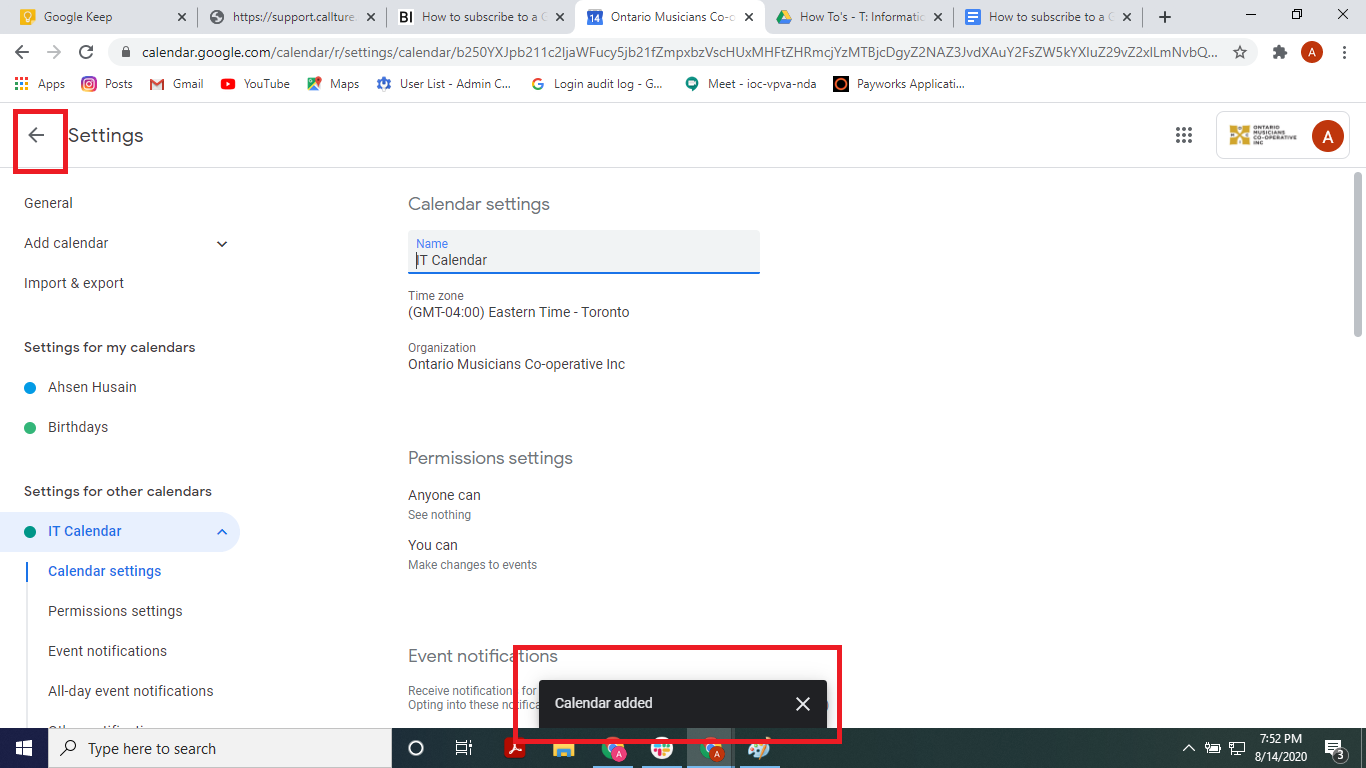Jump to Permissions settings in the sidebar

click(115, 611)
